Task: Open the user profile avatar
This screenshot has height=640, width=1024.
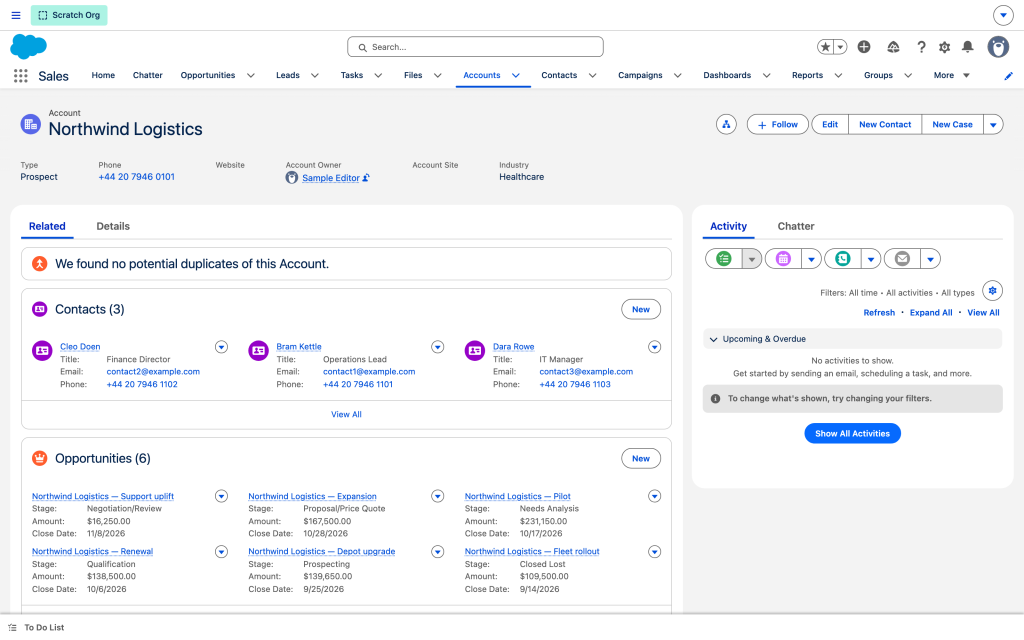Action: [998, 47]
